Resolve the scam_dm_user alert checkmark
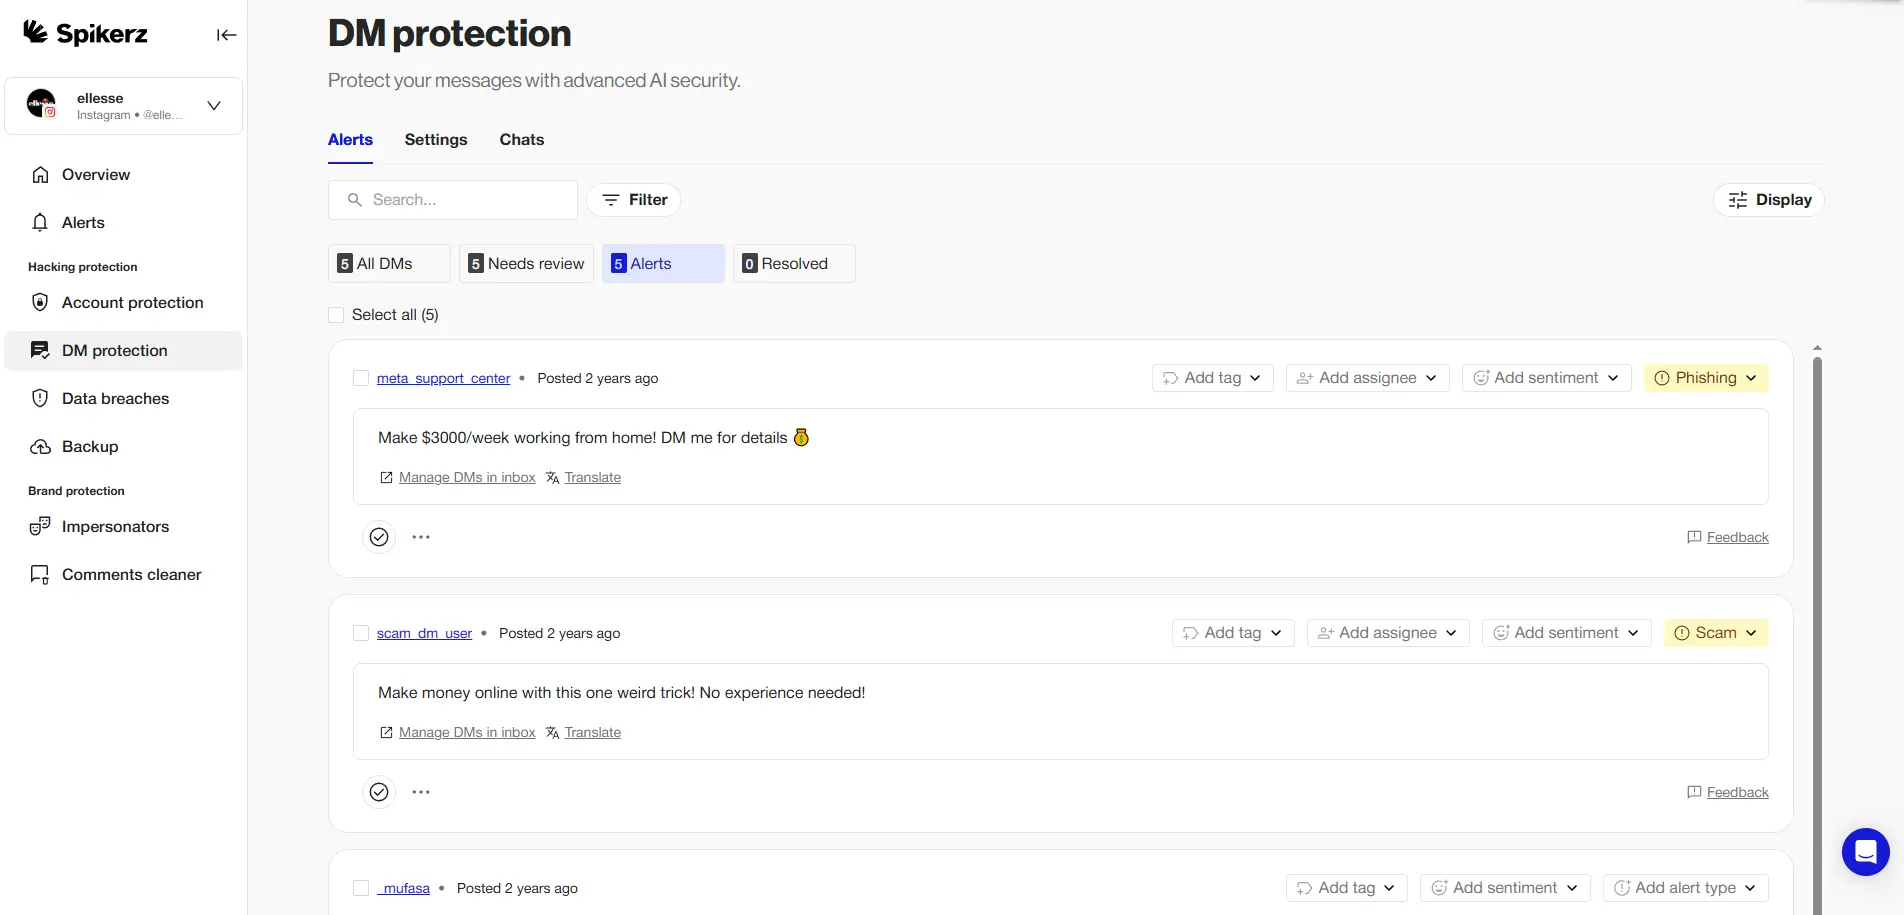This screenshot has height=915, width=1904. pyautogui.click(x=379, y=792)
